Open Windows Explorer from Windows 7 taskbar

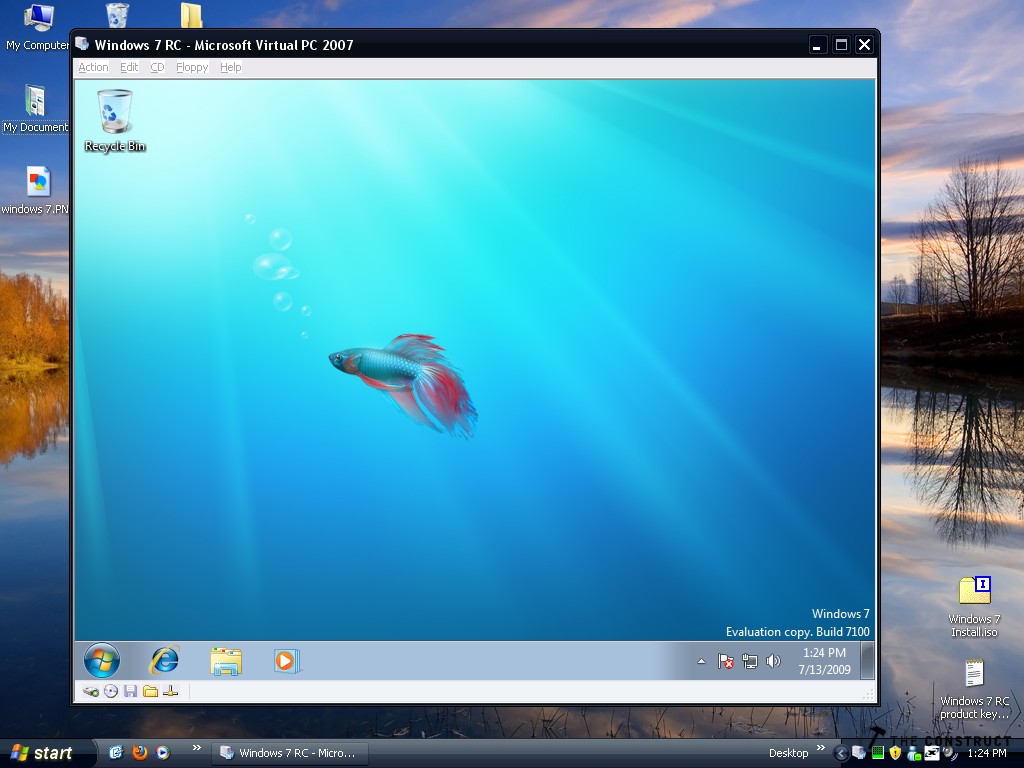(x=226, y=661)
